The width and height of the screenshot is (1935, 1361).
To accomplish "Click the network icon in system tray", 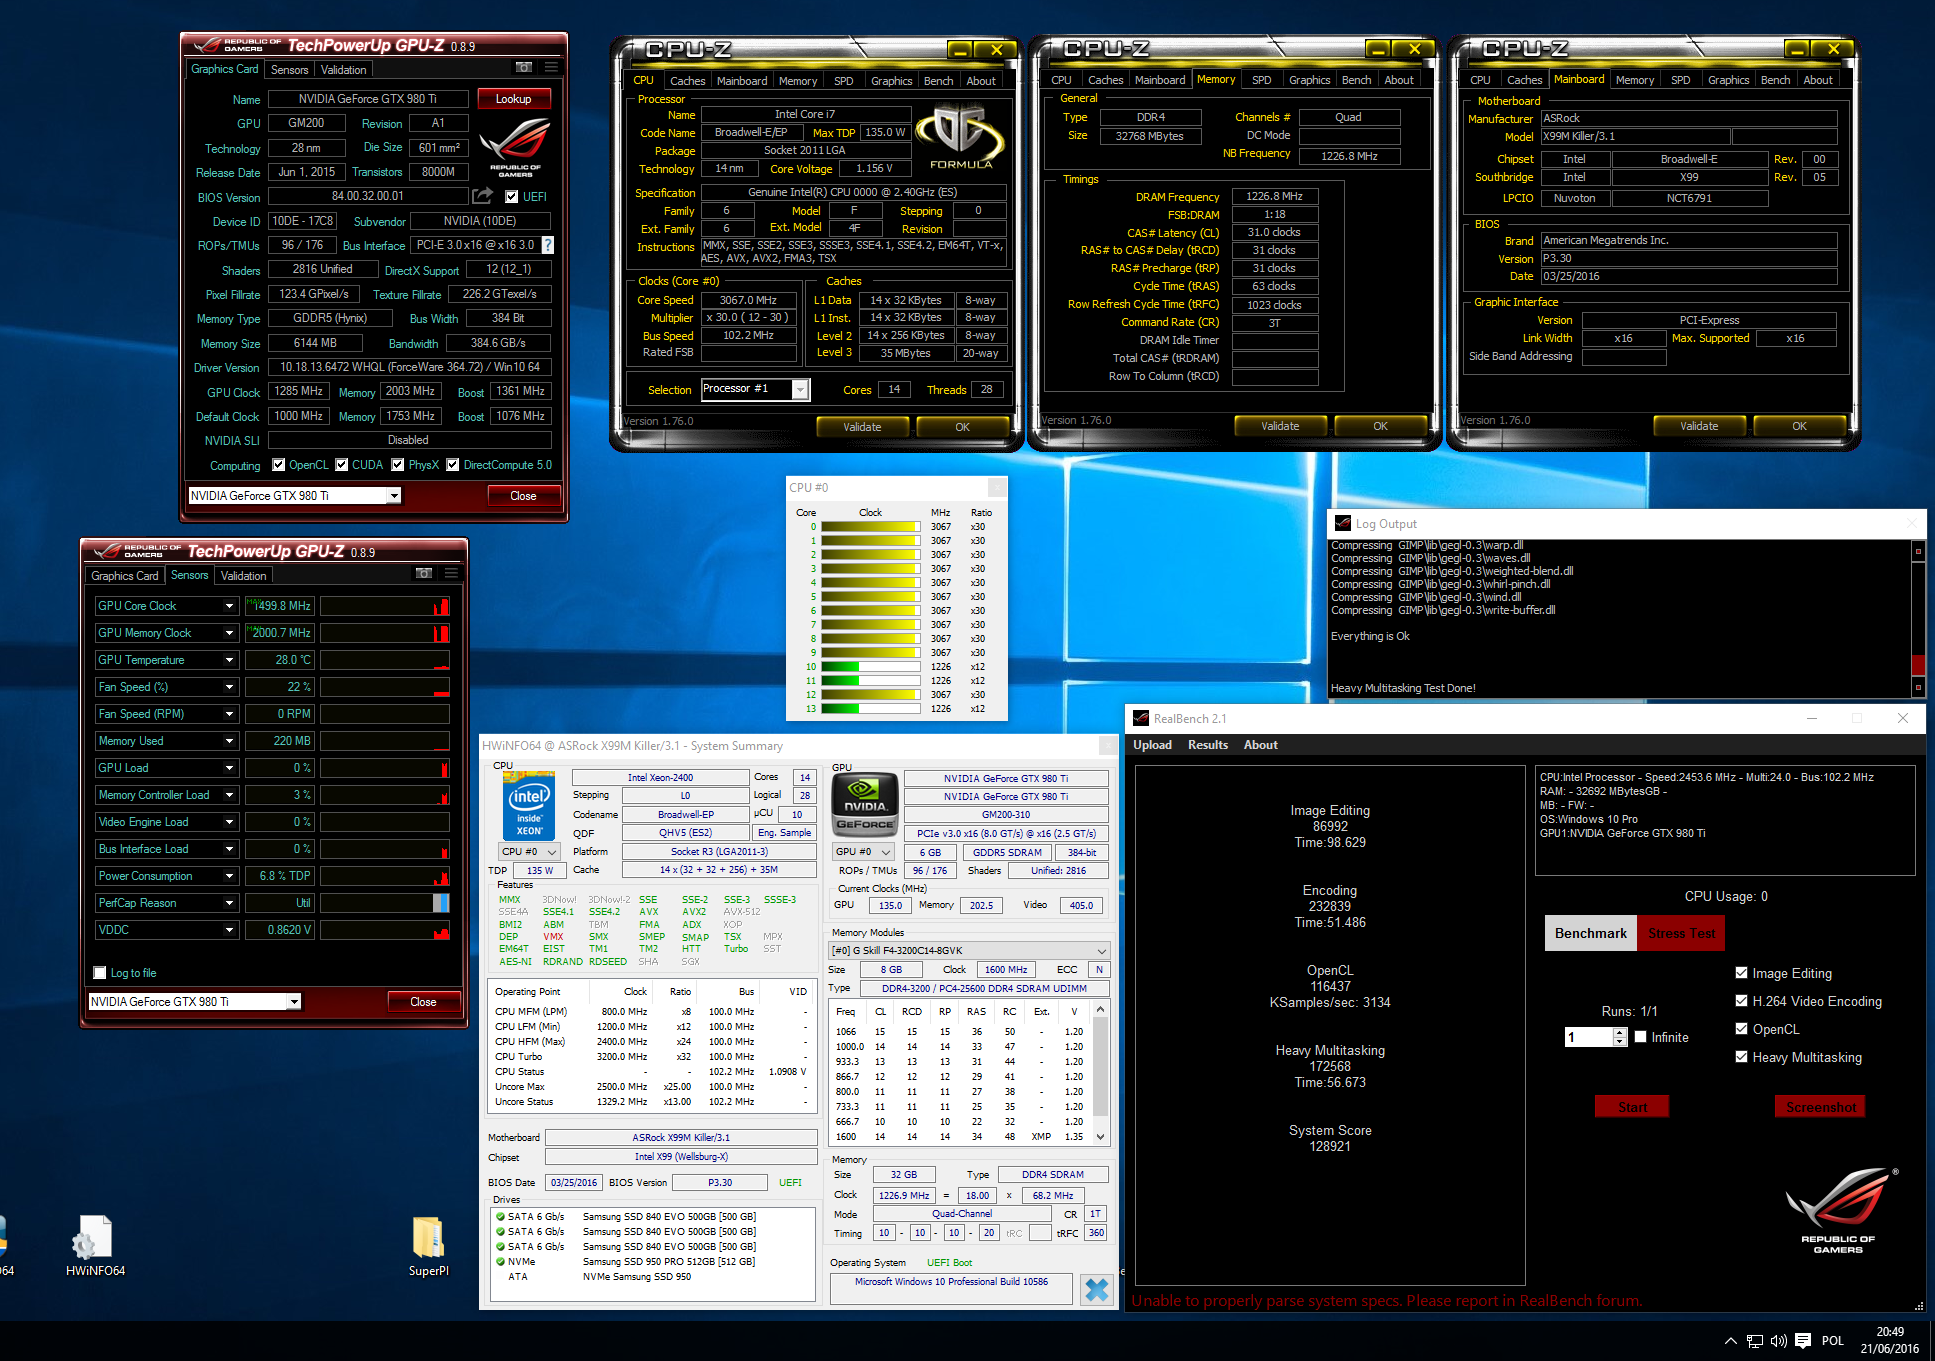I will point(1755,1341).
